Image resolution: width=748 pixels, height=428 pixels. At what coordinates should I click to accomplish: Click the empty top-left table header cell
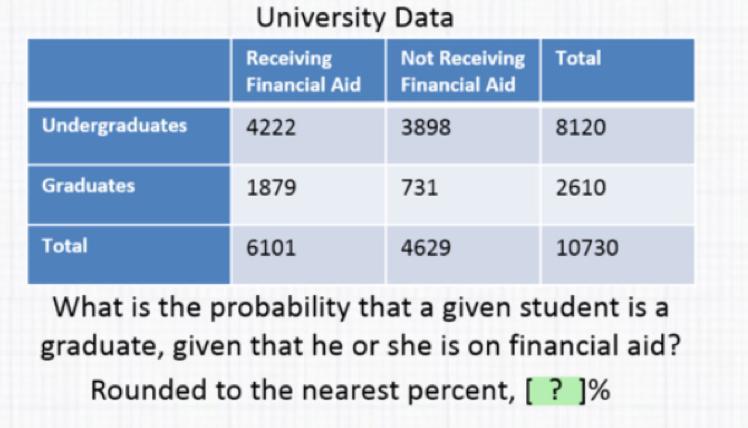[130, 71]
